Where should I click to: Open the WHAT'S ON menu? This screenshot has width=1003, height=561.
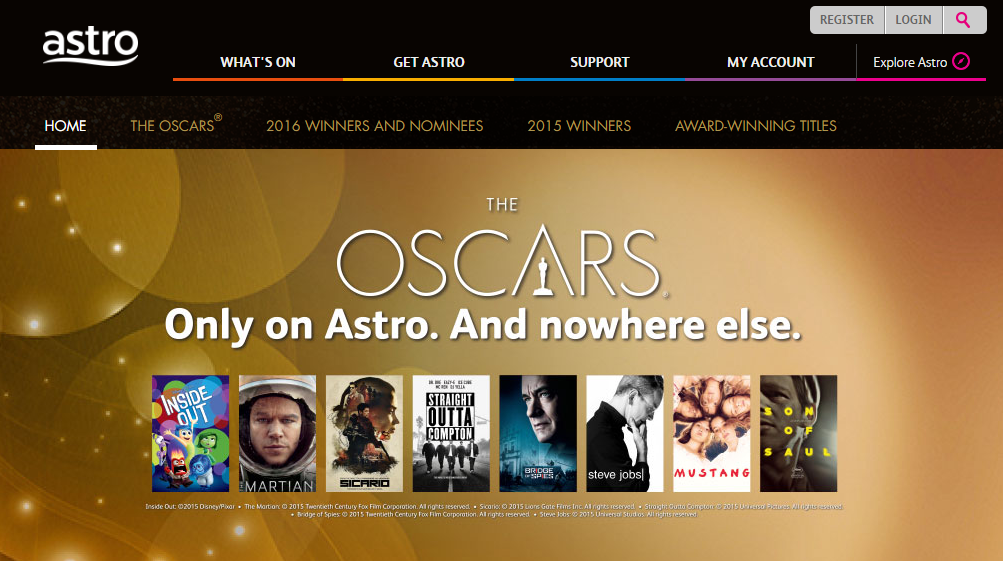click(x=258, y=62)
